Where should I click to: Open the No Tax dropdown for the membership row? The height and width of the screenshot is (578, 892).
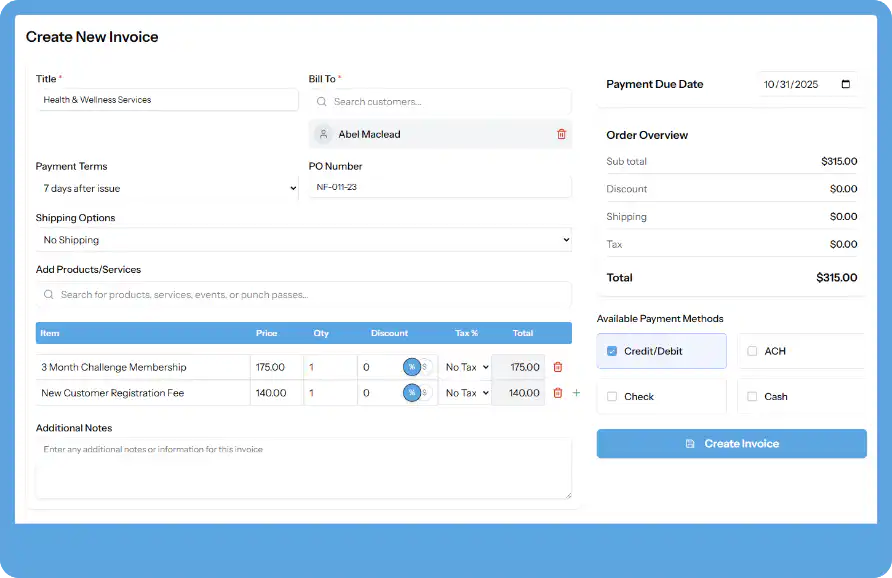(465, 367)
